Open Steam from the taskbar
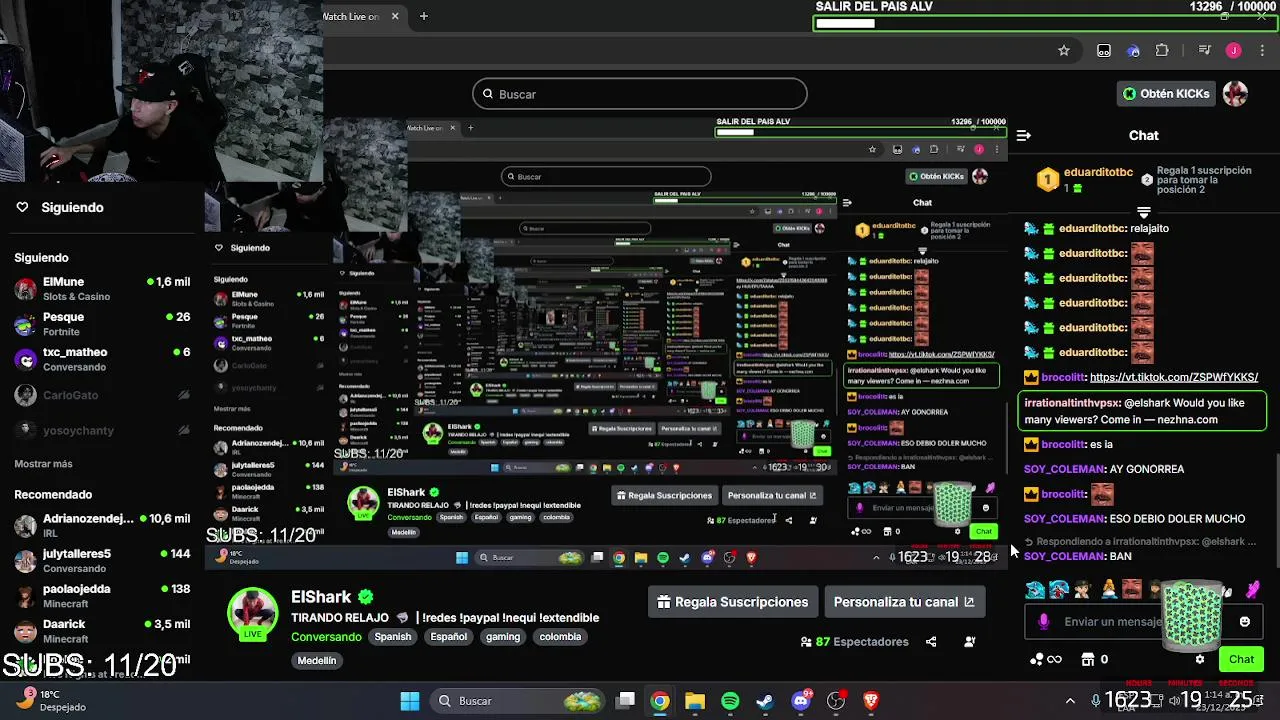 (765, 701)
